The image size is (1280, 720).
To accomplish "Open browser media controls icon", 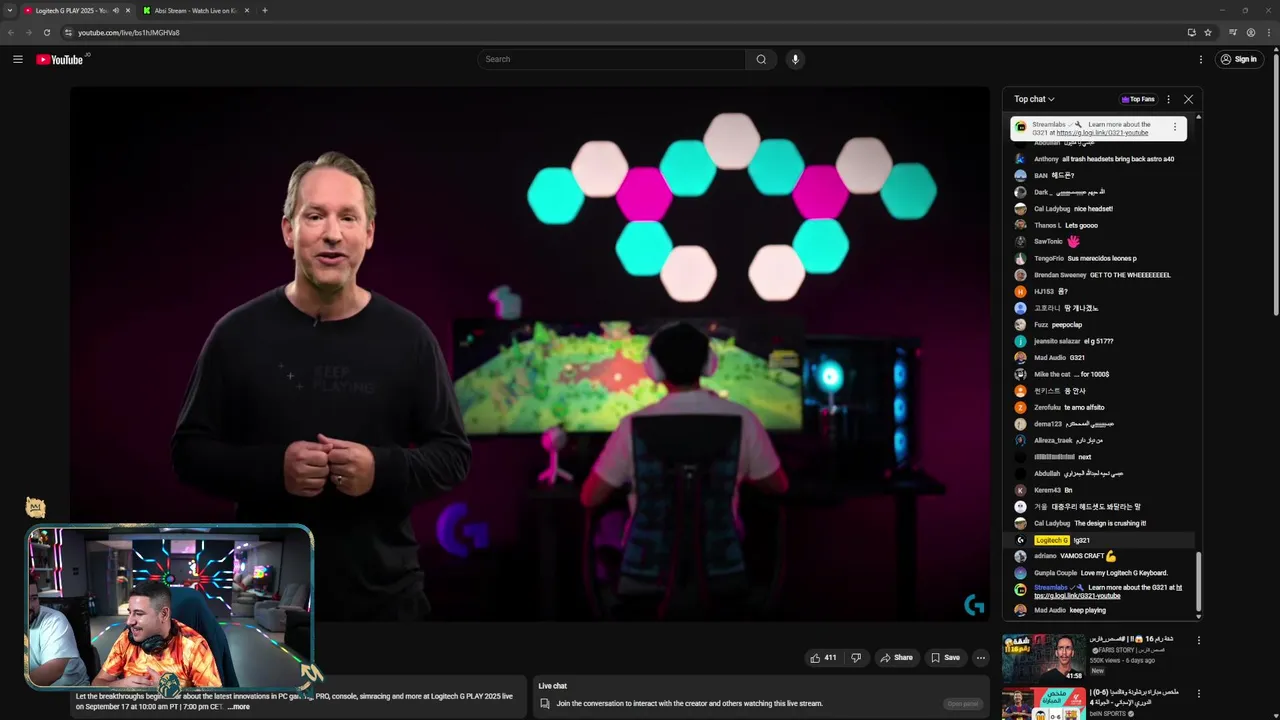I will coord(1233,32).
